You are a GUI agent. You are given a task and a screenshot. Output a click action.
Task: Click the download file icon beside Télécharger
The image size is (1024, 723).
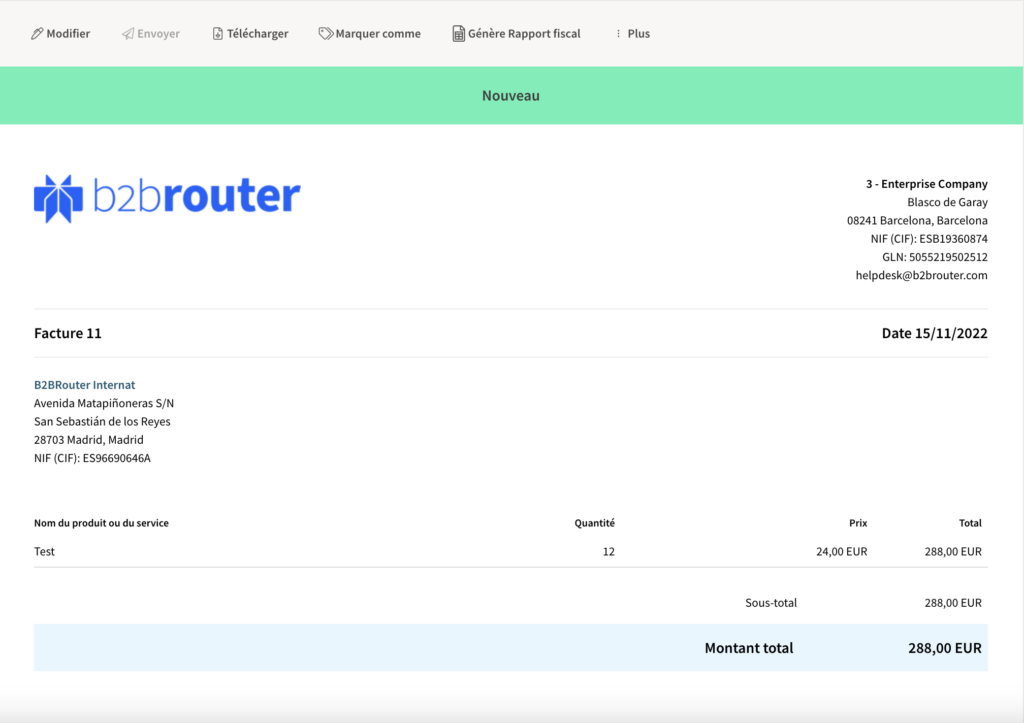[217, 33]
